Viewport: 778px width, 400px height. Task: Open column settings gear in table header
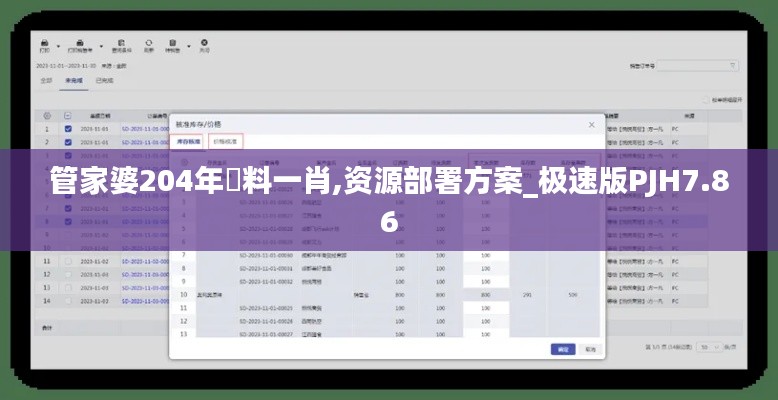46,116
